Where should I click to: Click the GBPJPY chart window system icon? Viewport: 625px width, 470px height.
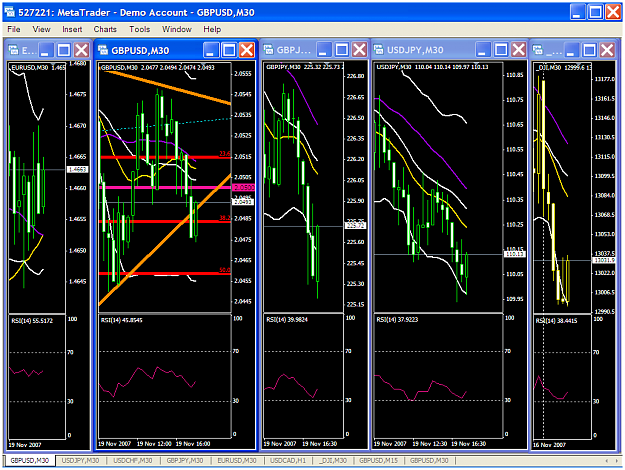tap(269, 49)
